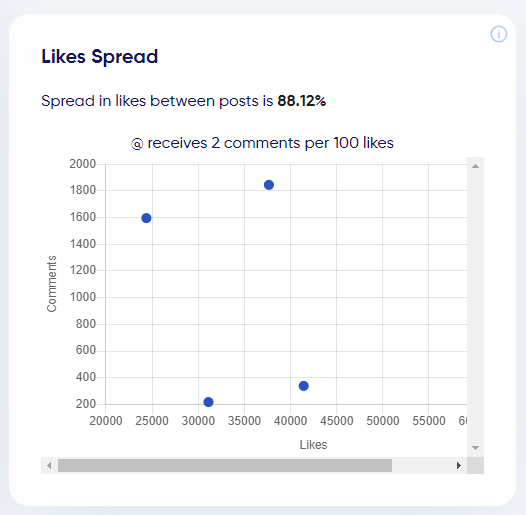Click the Comments y-axis label
The height and width of the screenshot is (515, 526).
point(51,284)
